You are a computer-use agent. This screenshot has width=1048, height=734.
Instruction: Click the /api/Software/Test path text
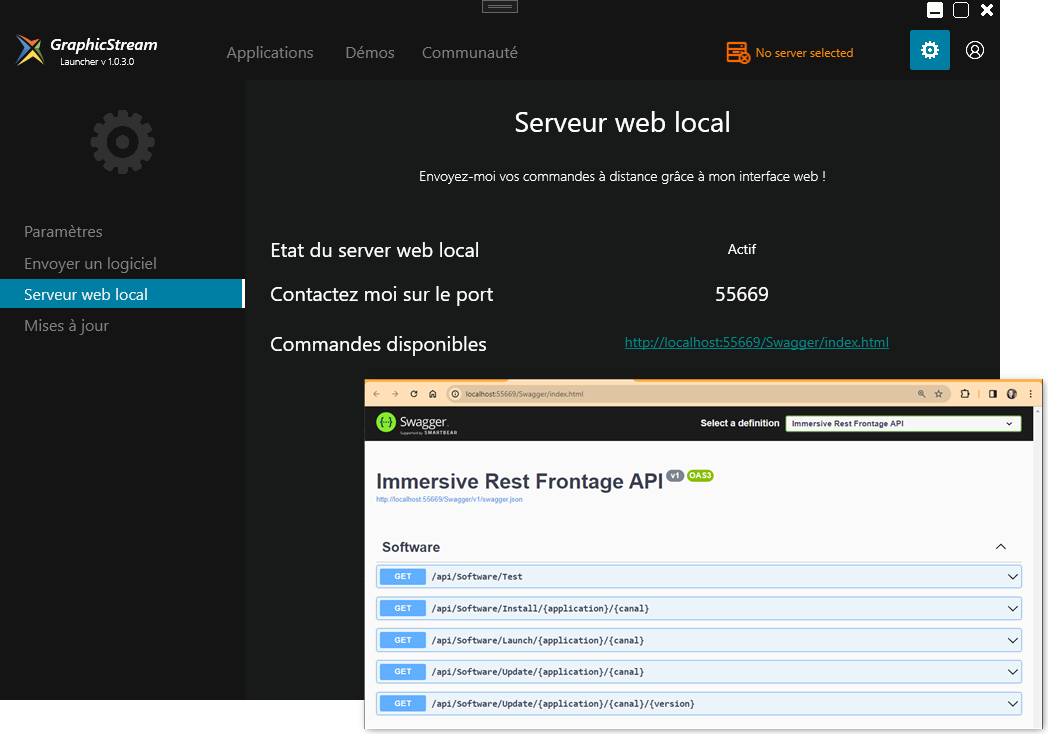click(477, 576)
